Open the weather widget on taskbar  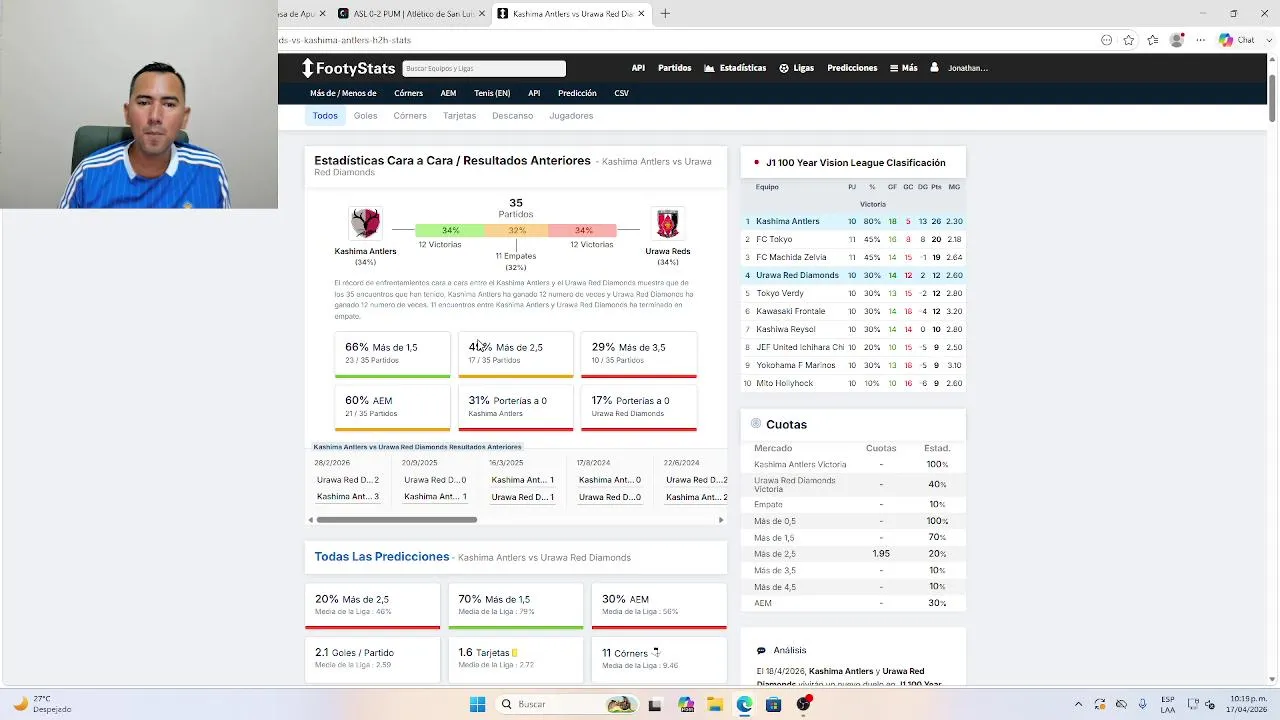42,704
